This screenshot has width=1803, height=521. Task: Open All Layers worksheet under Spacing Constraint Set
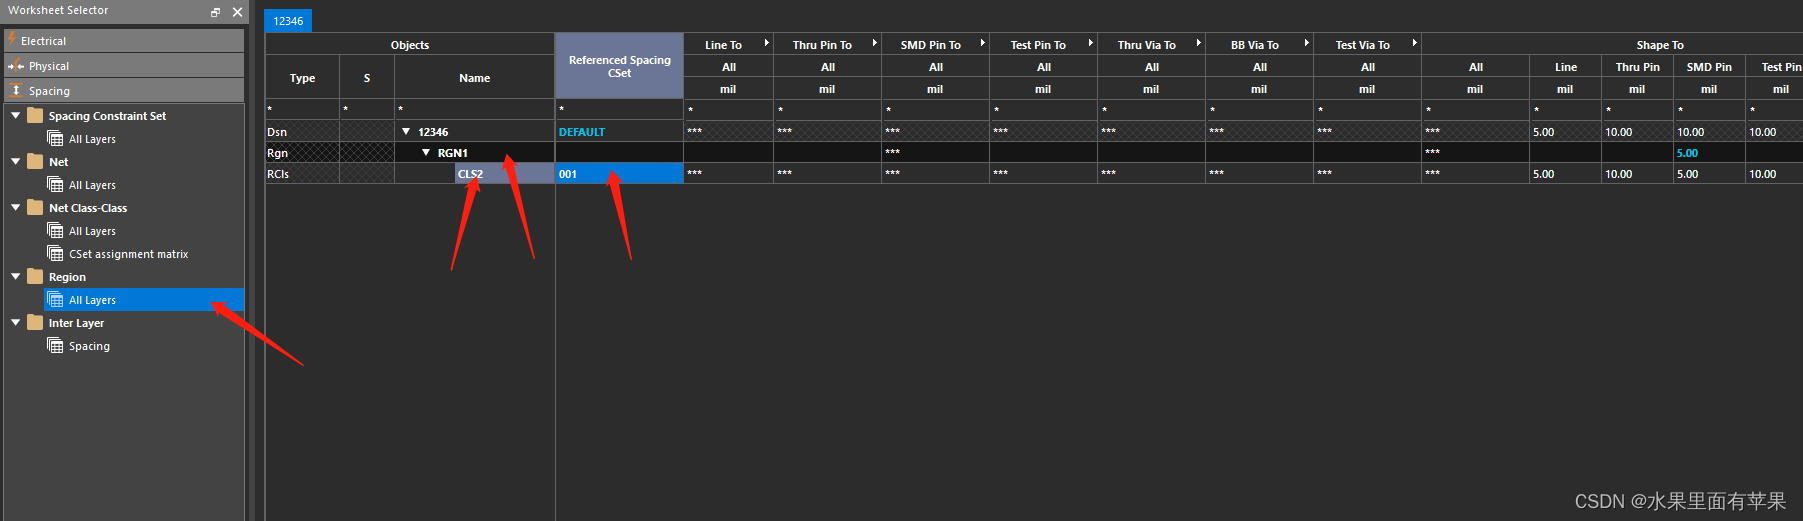[92, 139]
